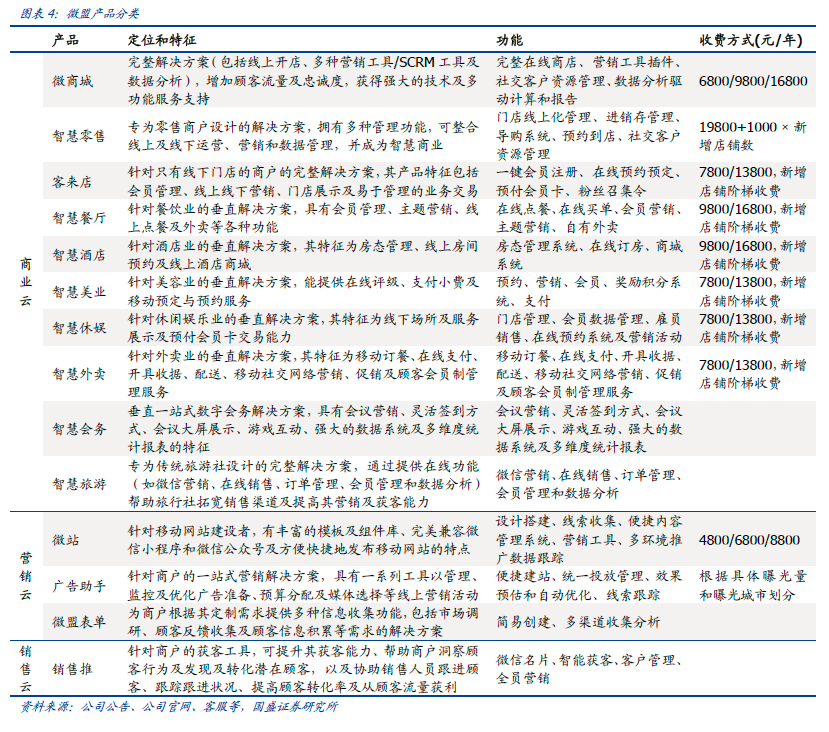Click 客来店 fee cell 7800/13800
Image resolution: width=829 pixels, height=732 pixels.
pyautogui.click(x=753, y=181)
